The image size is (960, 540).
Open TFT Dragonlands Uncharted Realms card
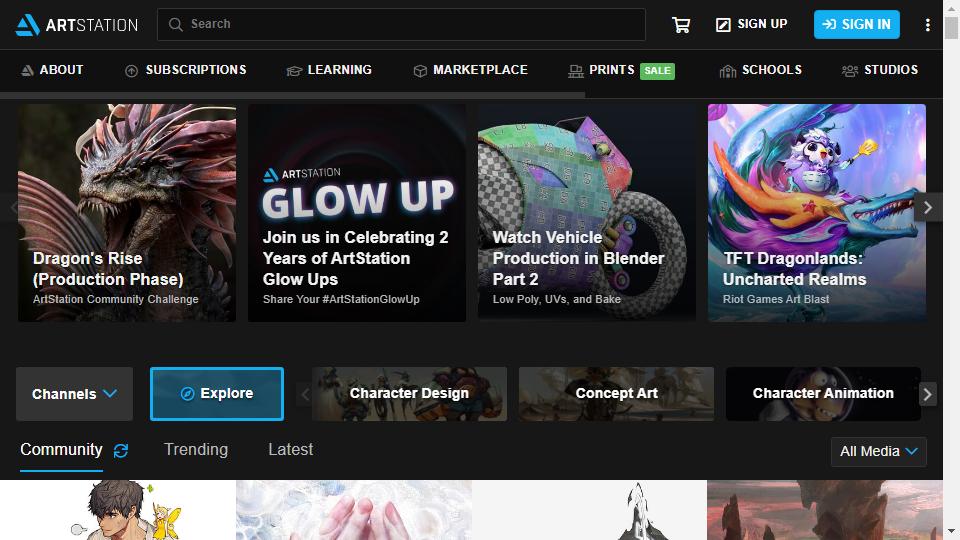[x=817, y=212]
